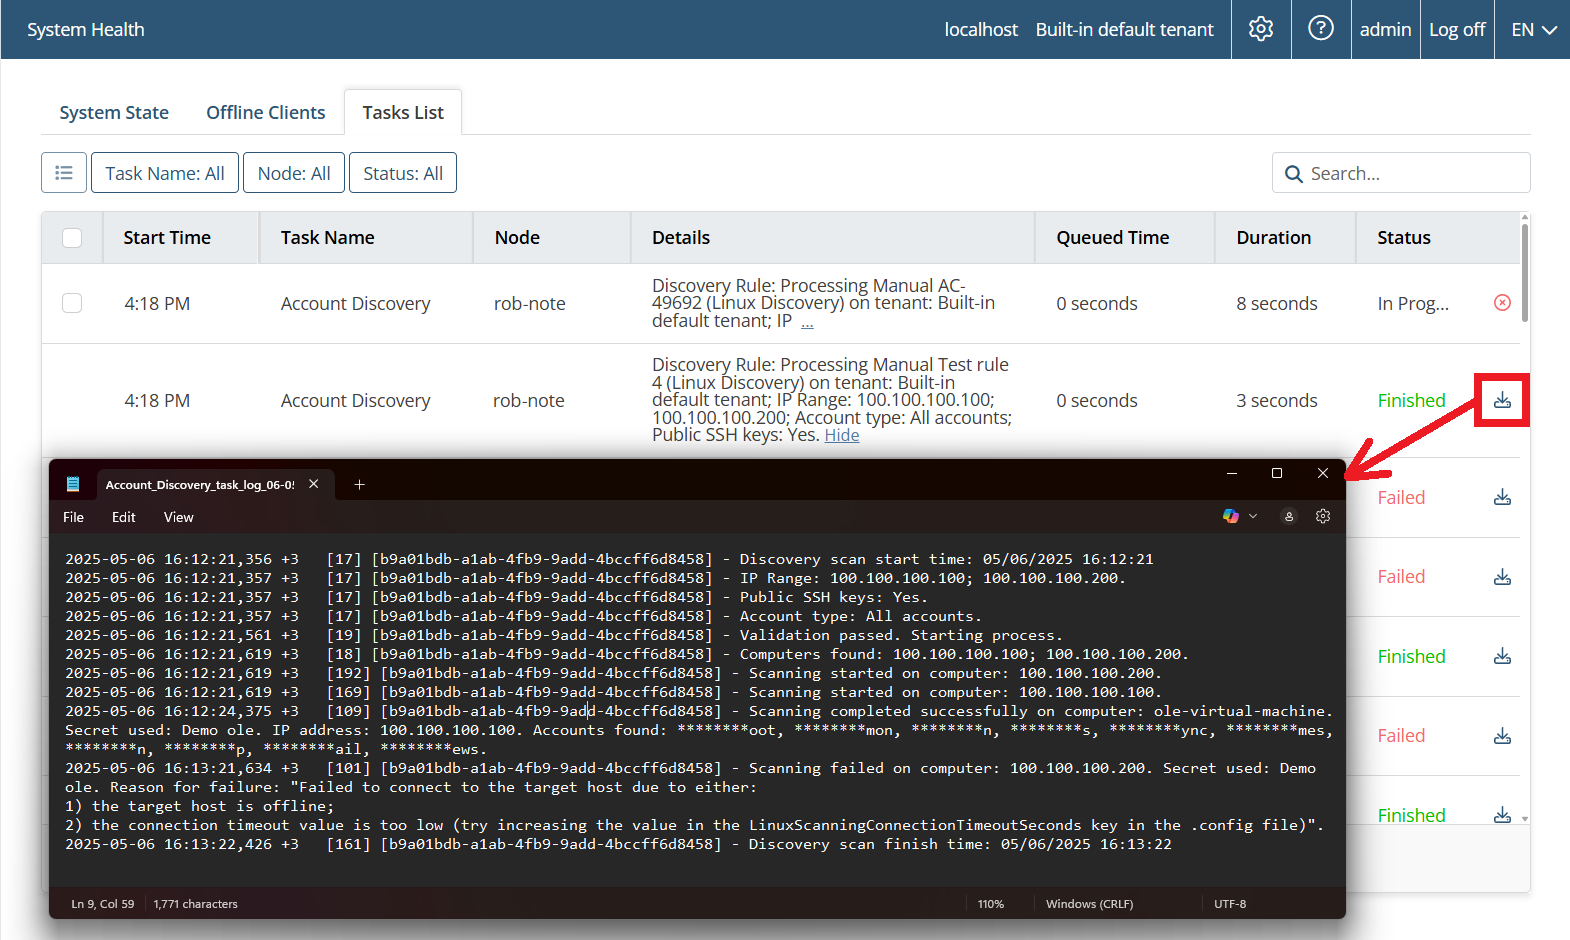This screenshot has width=1570, height=940.
Task: Open Notepad settings gear
Action: [1323, 516]
